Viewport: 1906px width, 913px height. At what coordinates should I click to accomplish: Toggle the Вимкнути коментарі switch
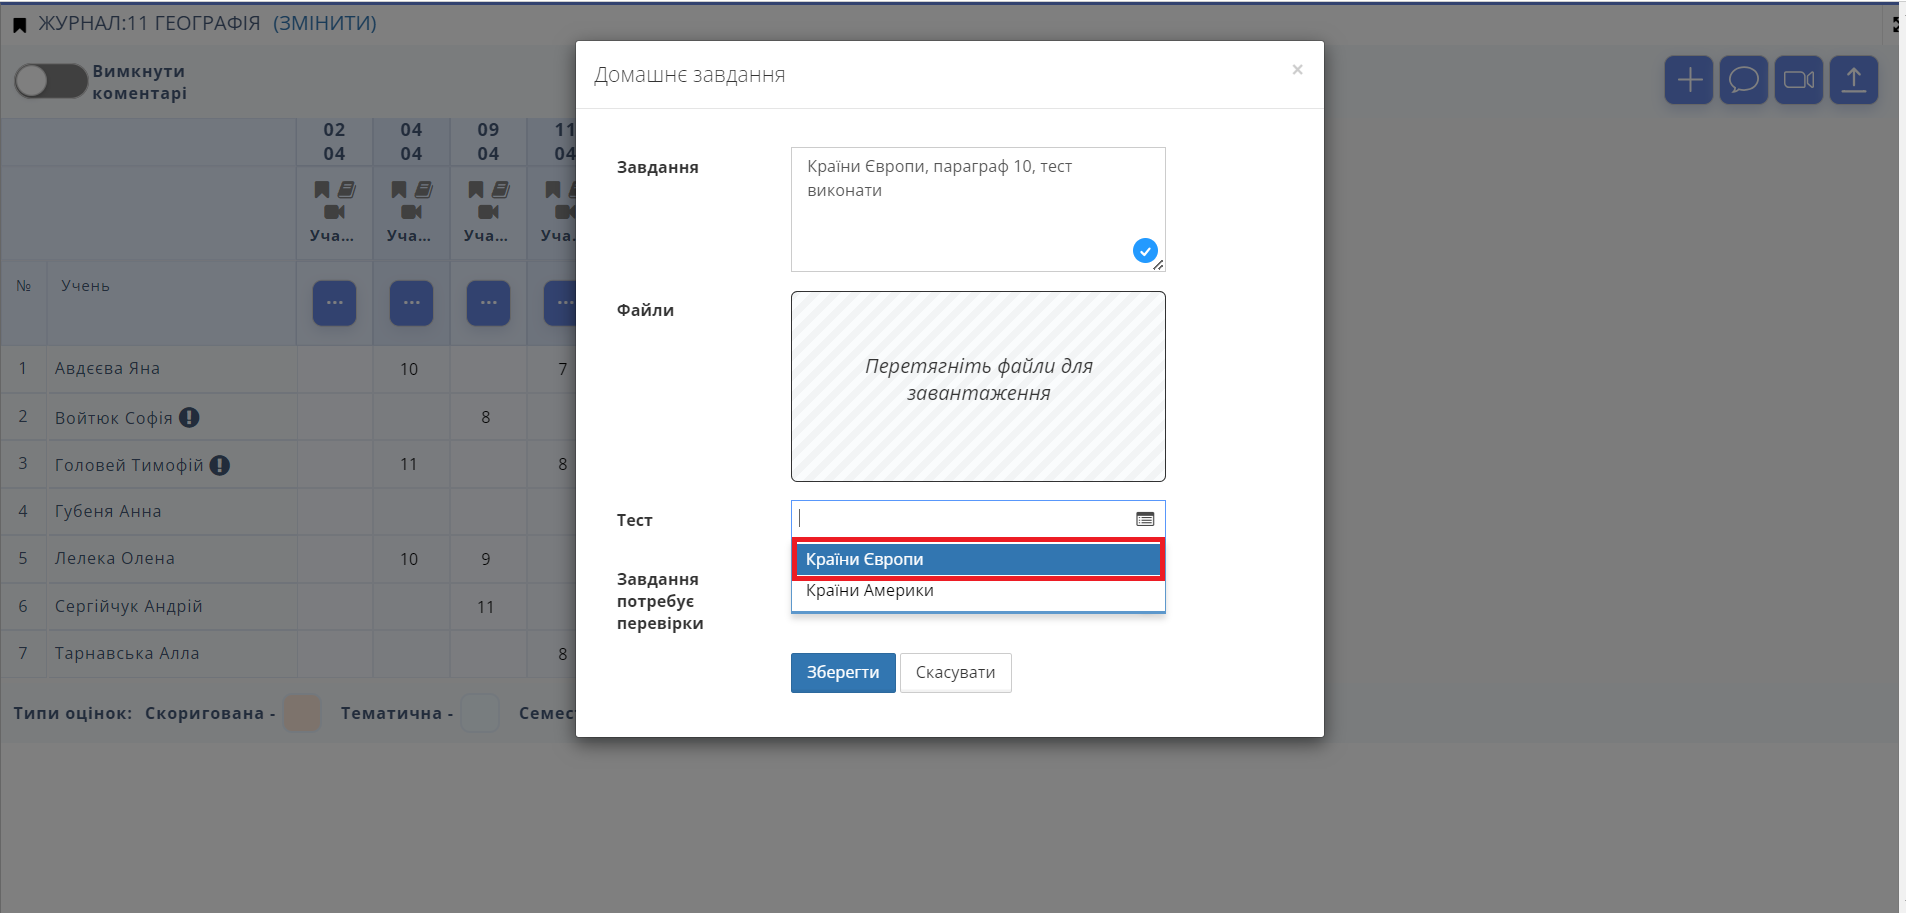[50, 82]
